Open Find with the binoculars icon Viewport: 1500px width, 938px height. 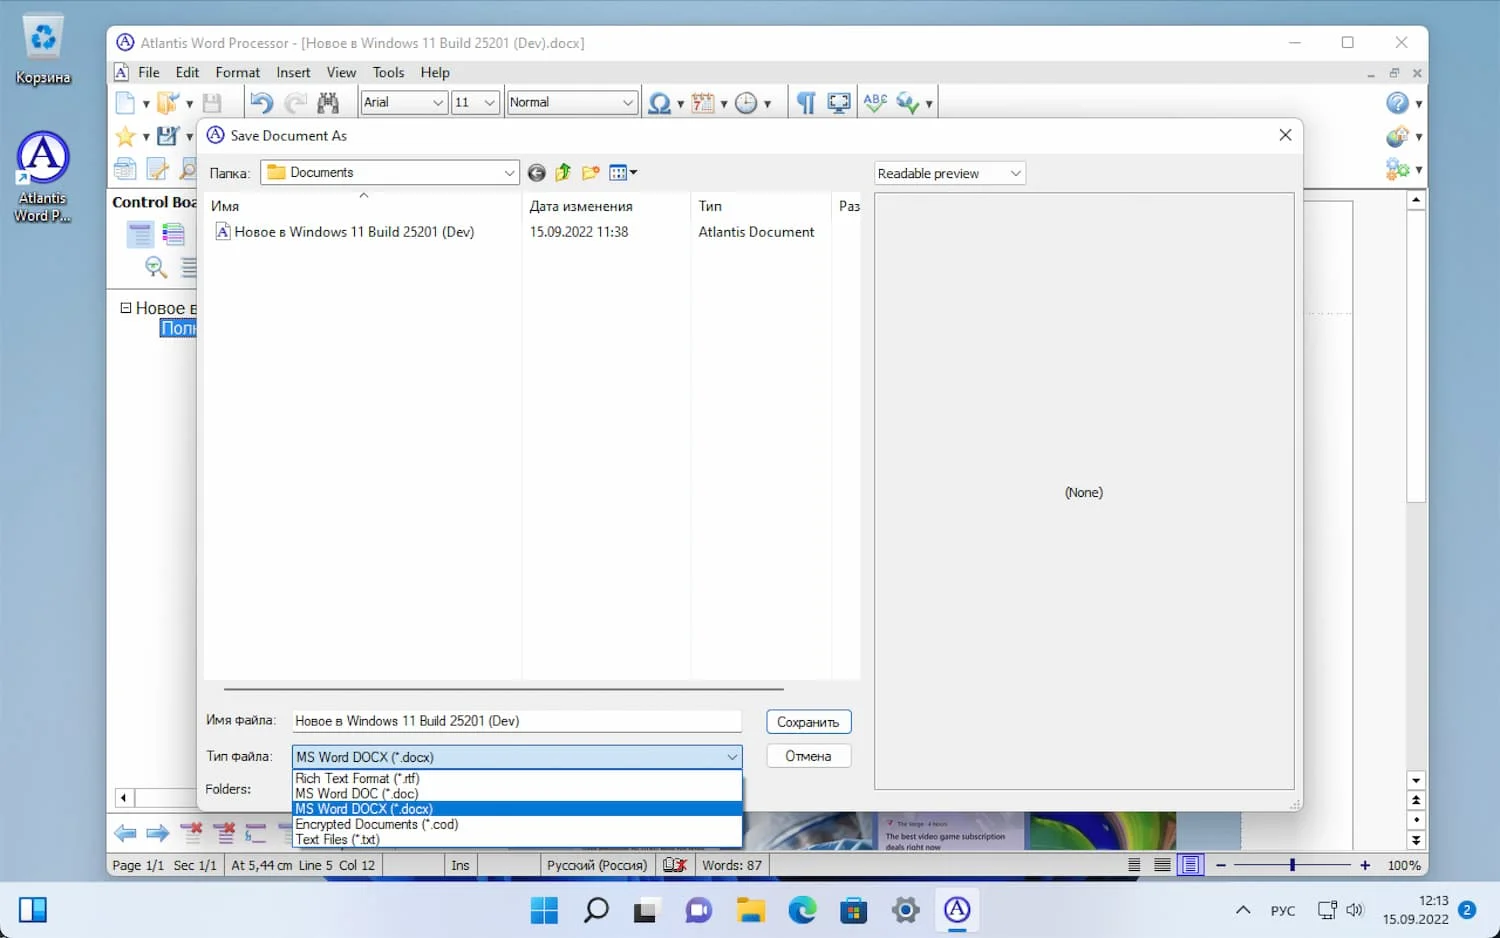pos(328,102)
